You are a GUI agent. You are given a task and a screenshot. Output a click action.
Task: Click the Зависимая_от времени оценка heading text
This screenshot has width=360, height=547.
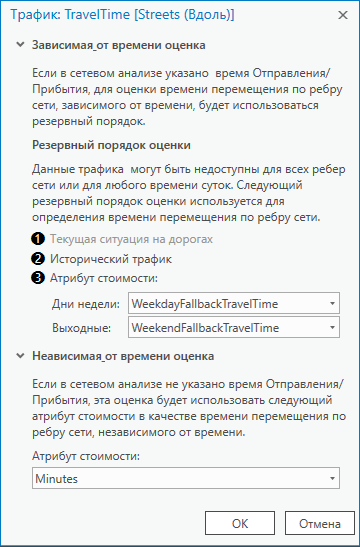(119, 45)
